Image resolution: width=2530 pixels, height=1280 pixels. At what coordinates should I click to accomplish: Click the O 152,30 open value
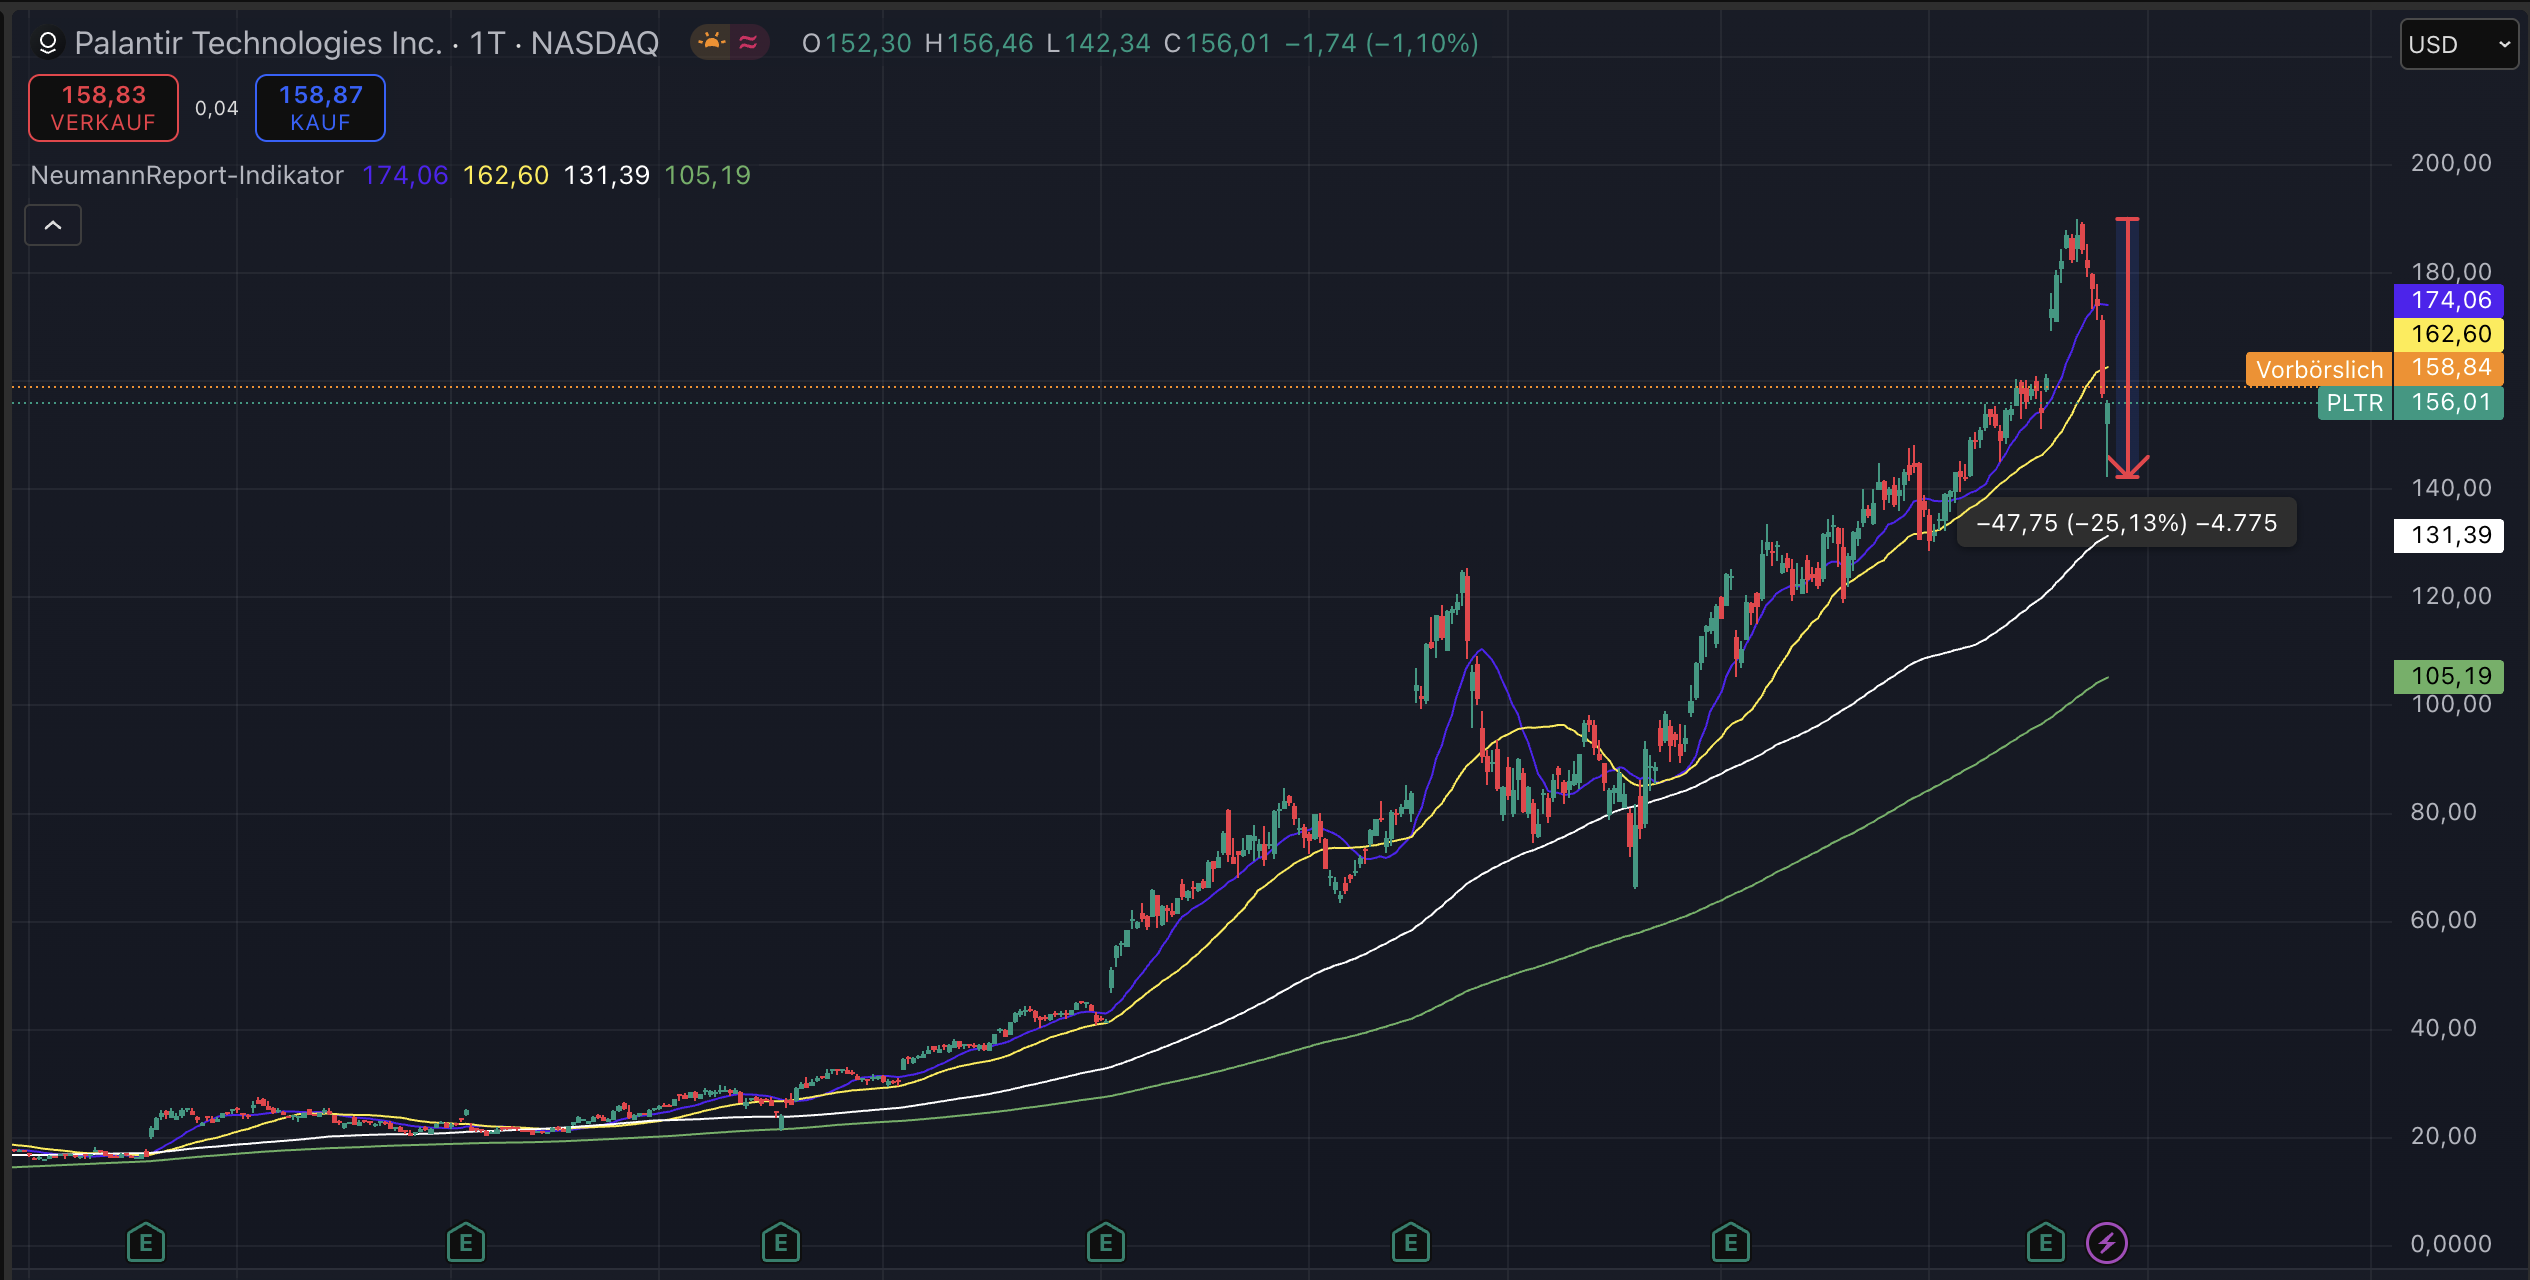click(x=857, y=43)
